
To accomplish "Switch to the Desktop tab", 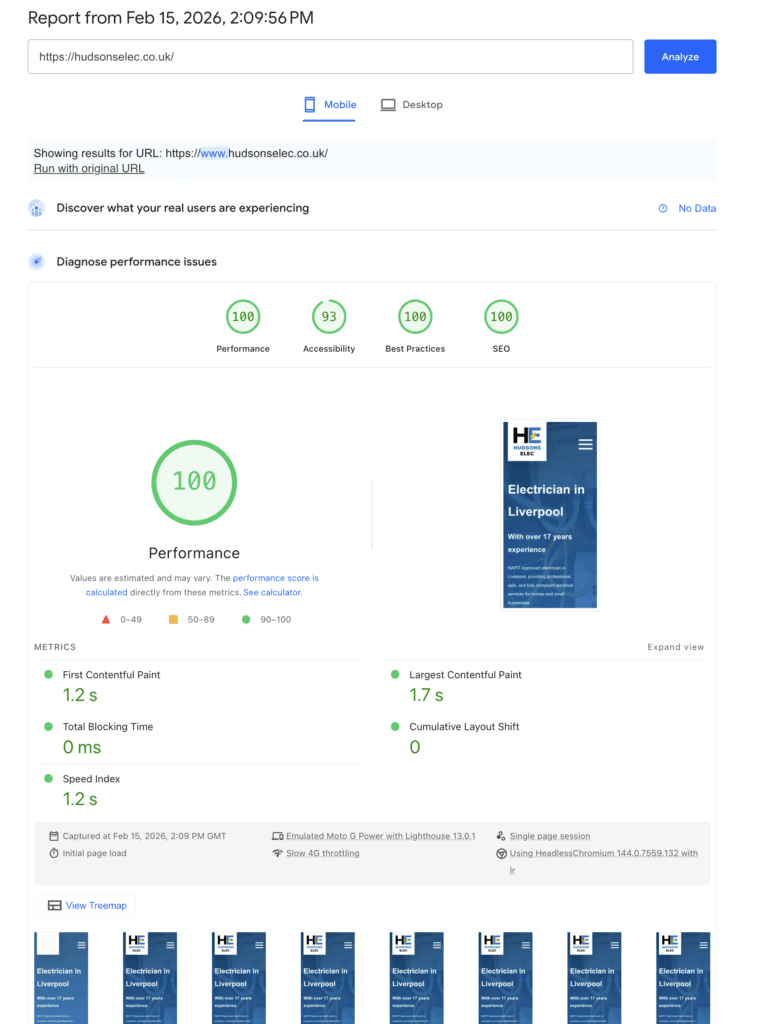I will [x=412, y=104].
